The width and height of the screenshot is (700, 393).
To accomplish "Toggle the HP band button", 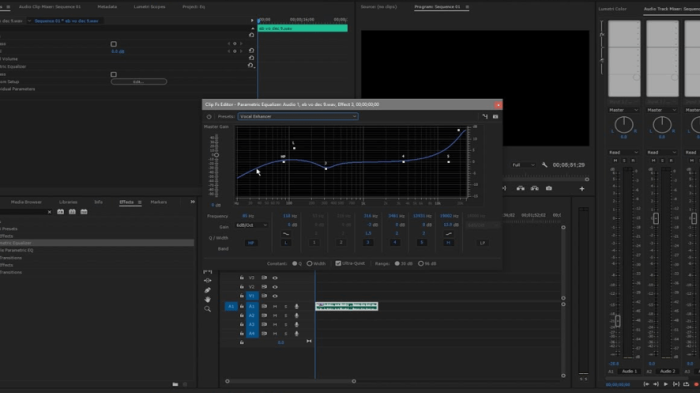I will coord(251,242).
